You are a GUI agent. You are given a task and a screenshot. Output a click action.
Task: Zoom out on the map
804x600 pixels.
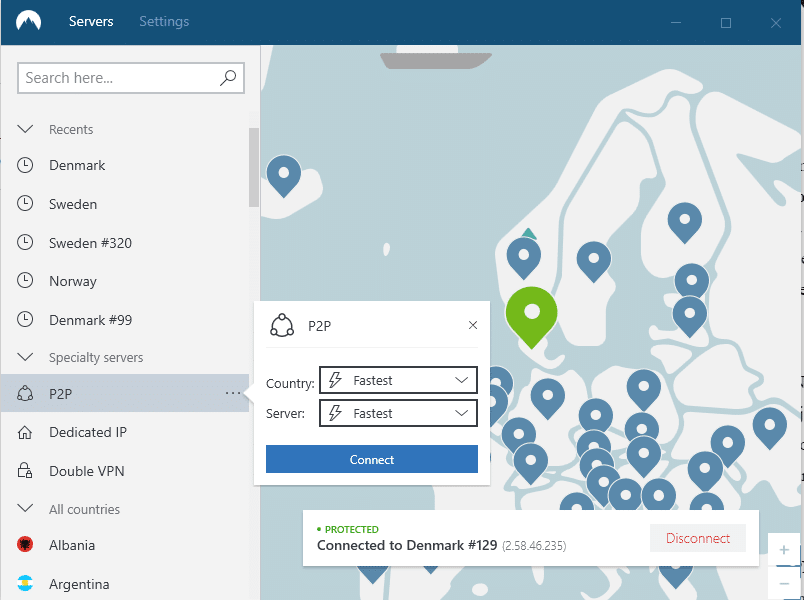coord(784,584)
